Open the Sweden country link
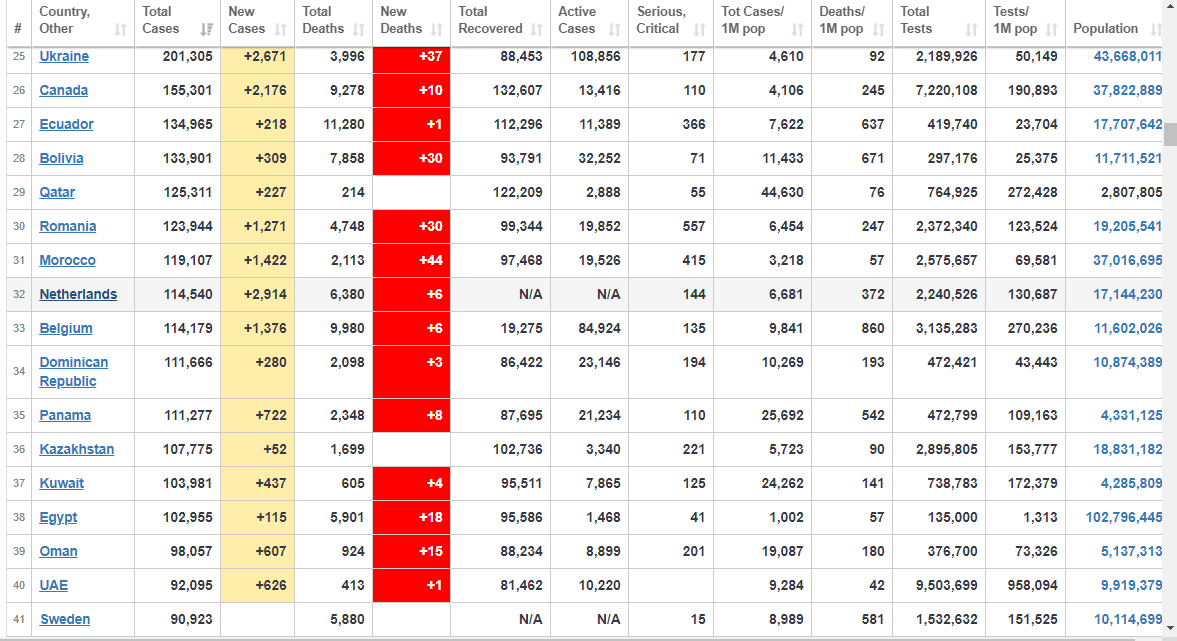 [65, 619]
